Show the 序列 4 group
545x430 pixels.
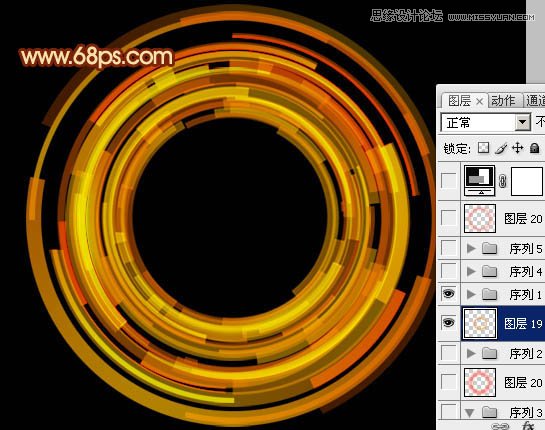[x=449, y=271]
